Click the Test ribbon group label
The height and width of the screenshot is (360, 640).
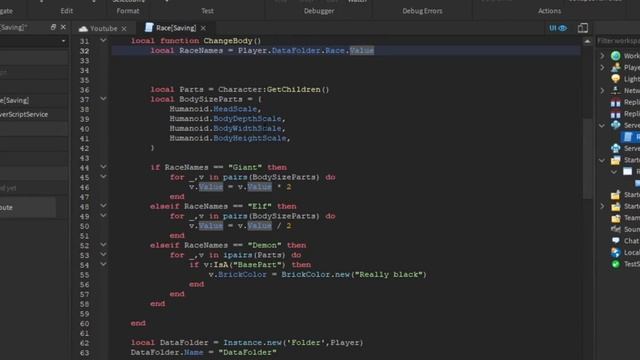click(x=207, y=11)
